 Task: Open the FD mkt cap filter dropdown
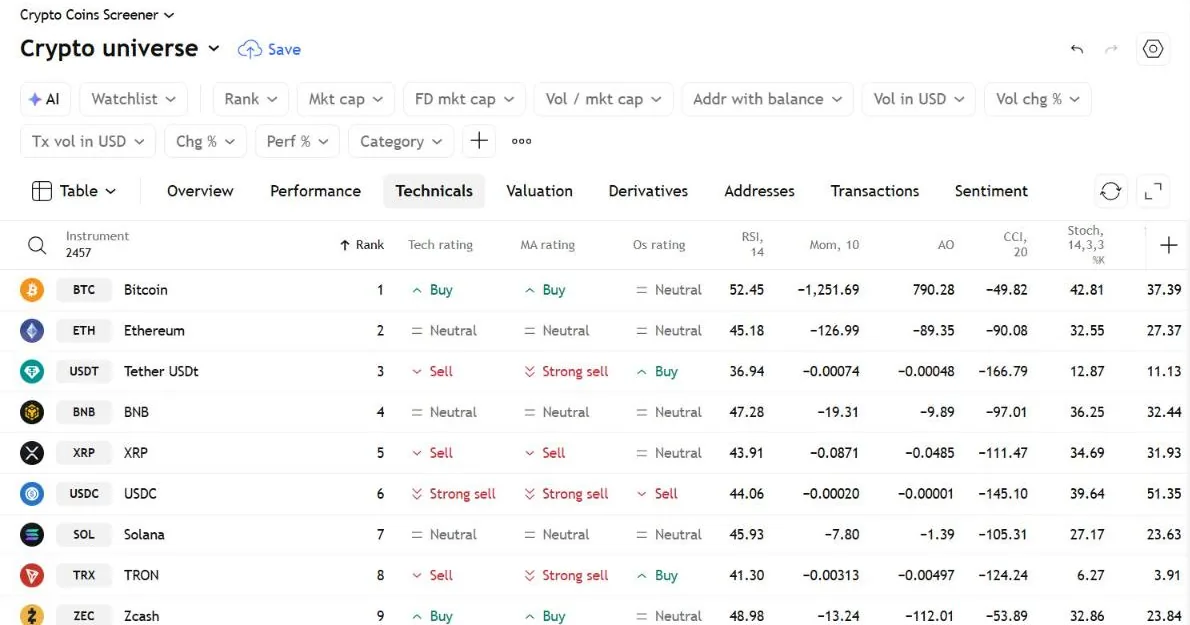464,99
